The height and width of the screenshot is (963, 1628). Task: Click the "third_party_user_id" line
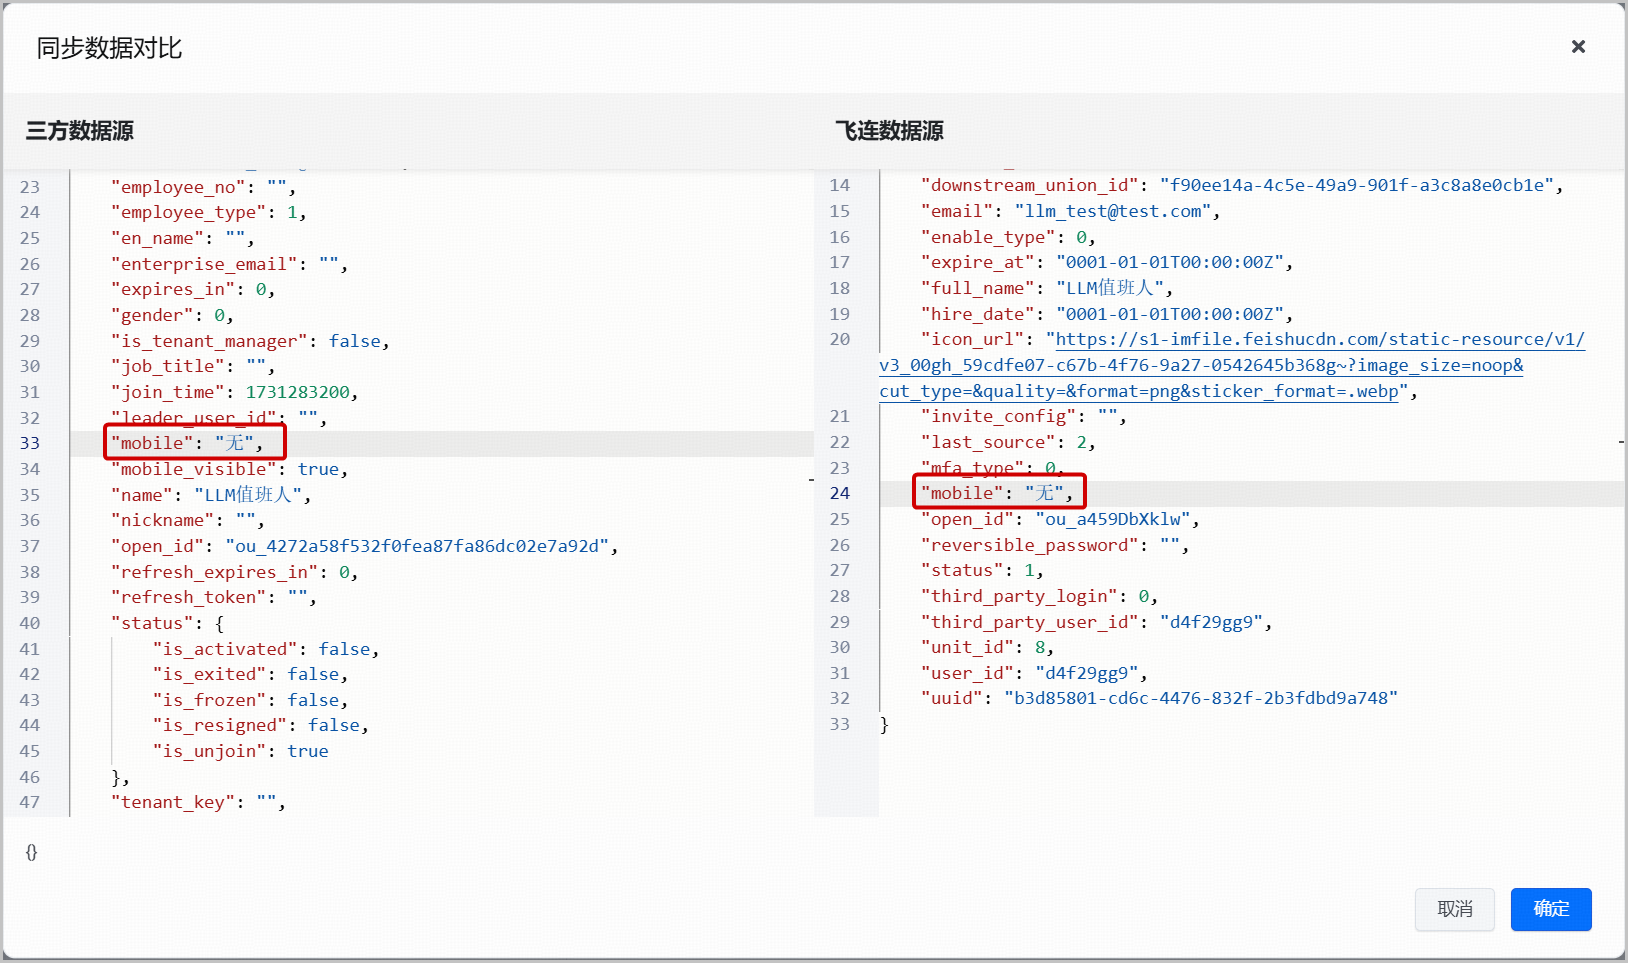(x=1096, y=622)
